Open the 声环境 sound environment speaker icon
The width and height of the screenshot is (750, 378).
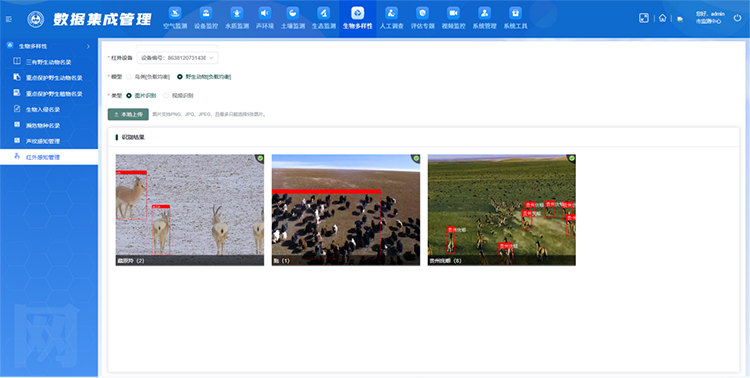point(265,13)
